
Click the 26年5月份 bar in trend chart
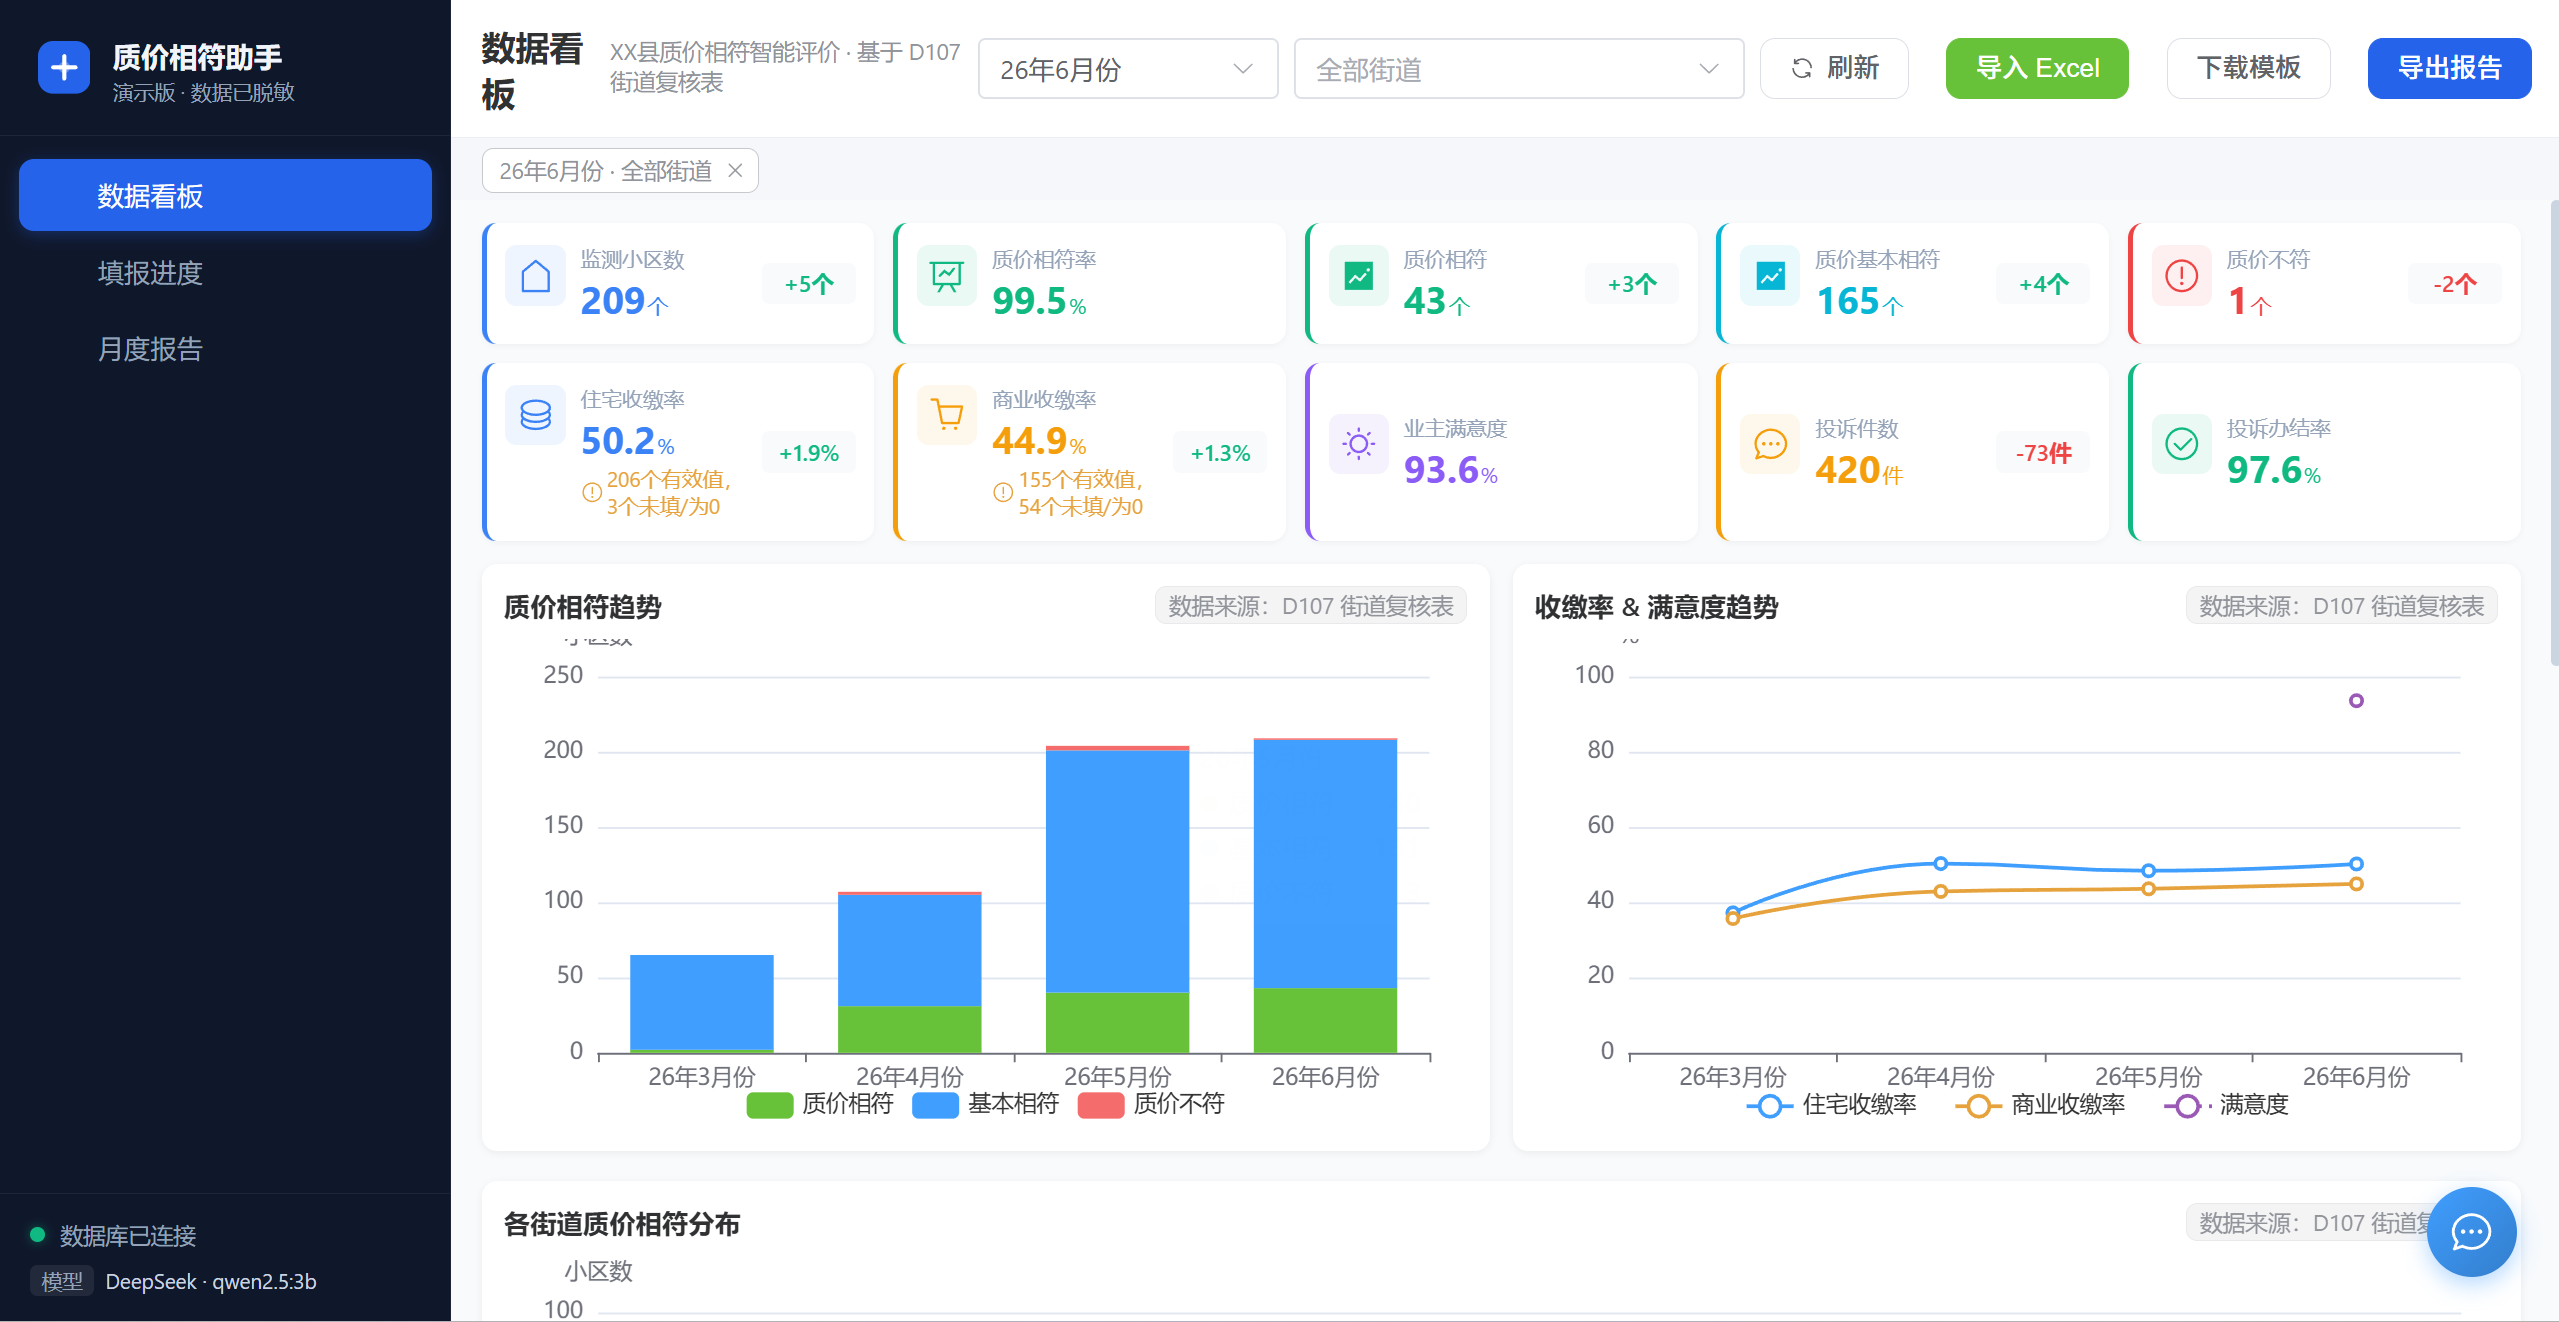pyautogui.click(x=1117, y=899)
